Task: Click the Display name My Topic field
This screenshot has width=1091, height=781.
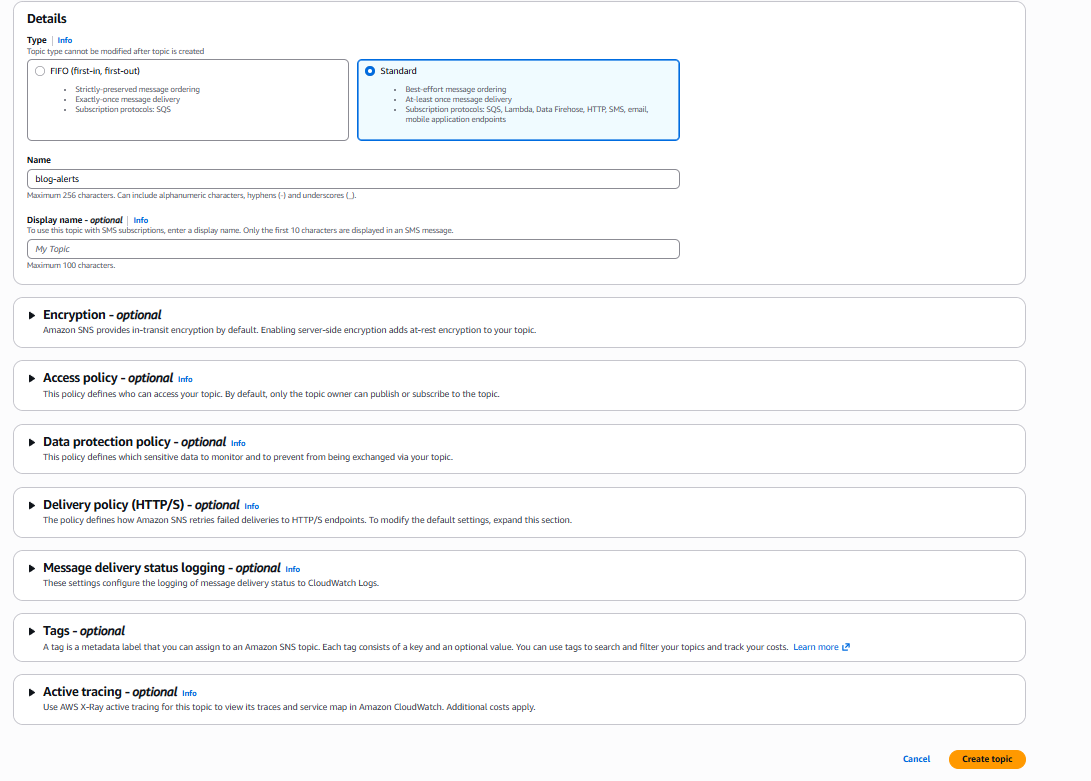Action: [x=352, y=249]
